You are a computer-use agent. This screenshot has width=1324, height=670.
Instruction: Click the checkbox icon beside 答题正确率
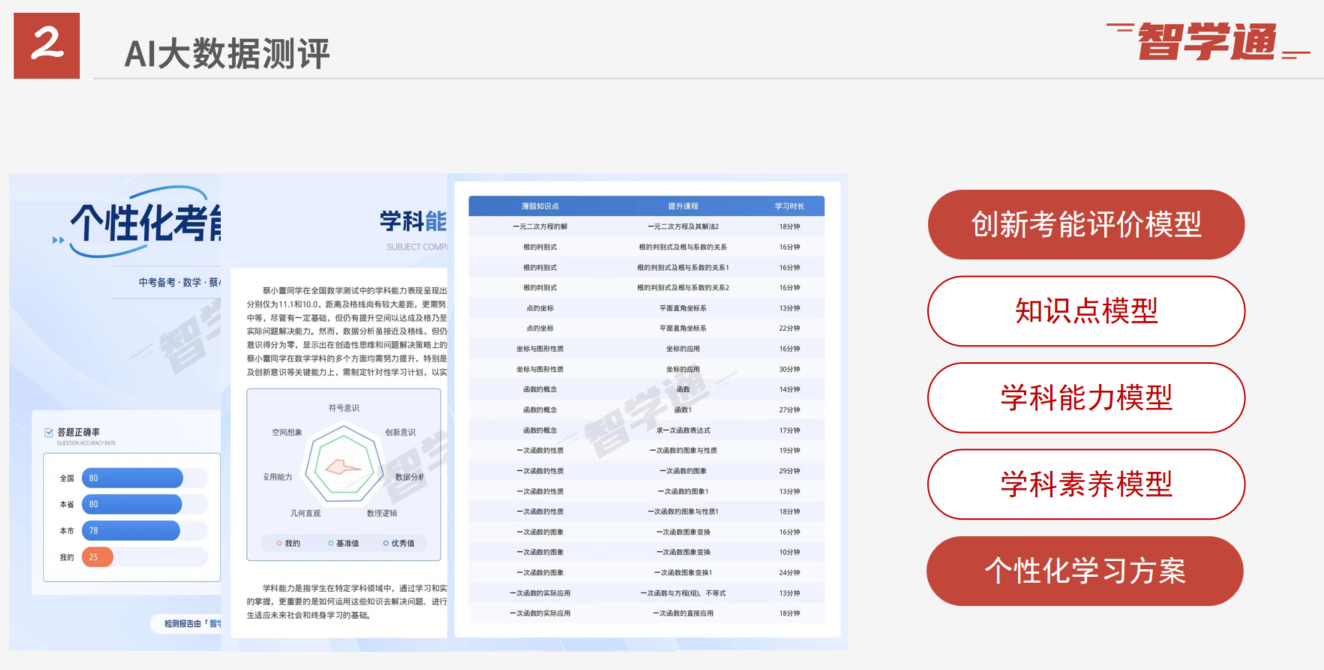(x=49, y=432)
